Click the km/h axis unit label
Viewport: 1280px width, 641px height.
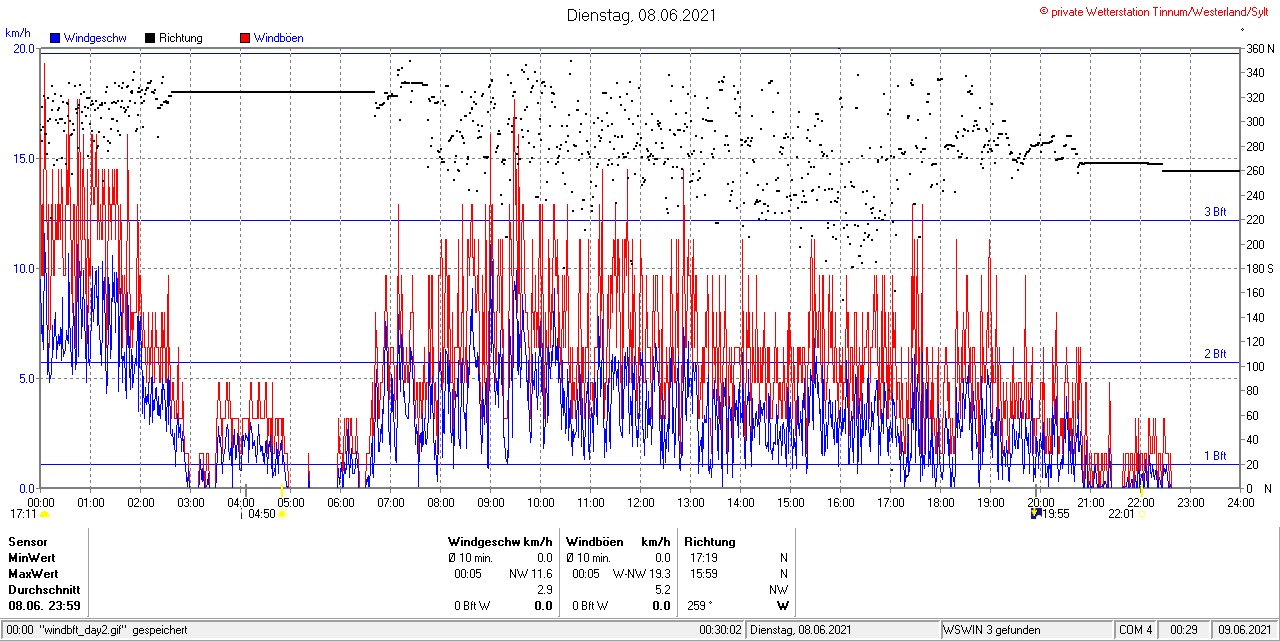pos(18,33)
